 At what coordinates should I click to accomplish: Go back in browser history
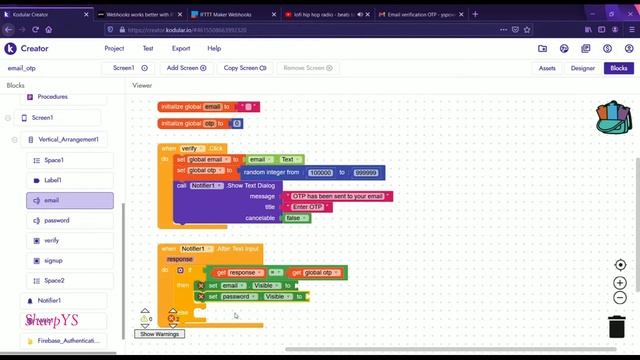coord(9,29)
